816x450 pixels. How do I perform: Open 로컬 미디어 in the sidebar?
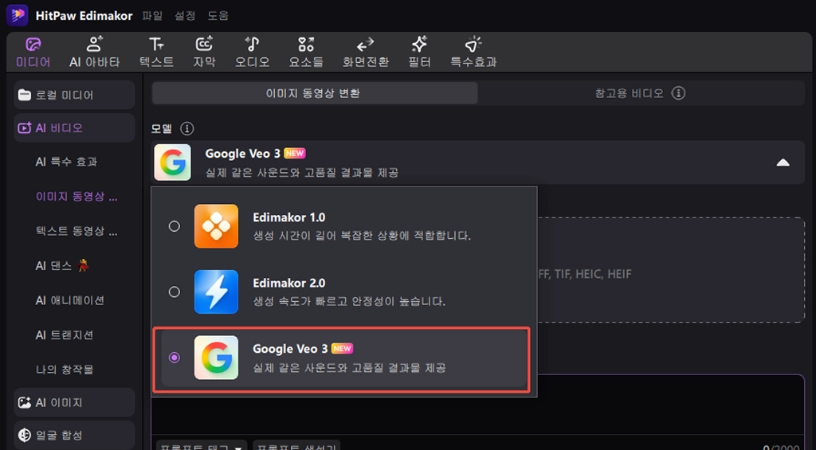(74, 95)
